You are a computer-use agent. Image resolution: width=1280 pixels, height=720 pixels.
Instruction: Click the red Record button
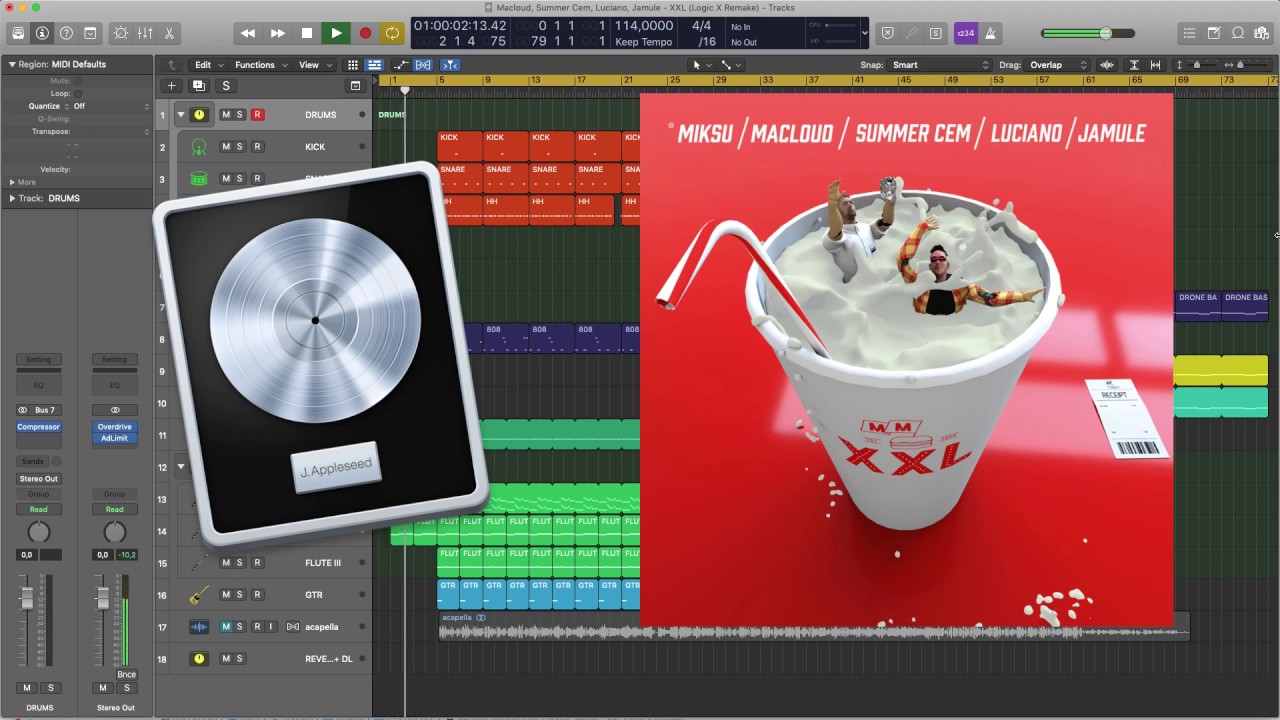click(x=365, y=33)
